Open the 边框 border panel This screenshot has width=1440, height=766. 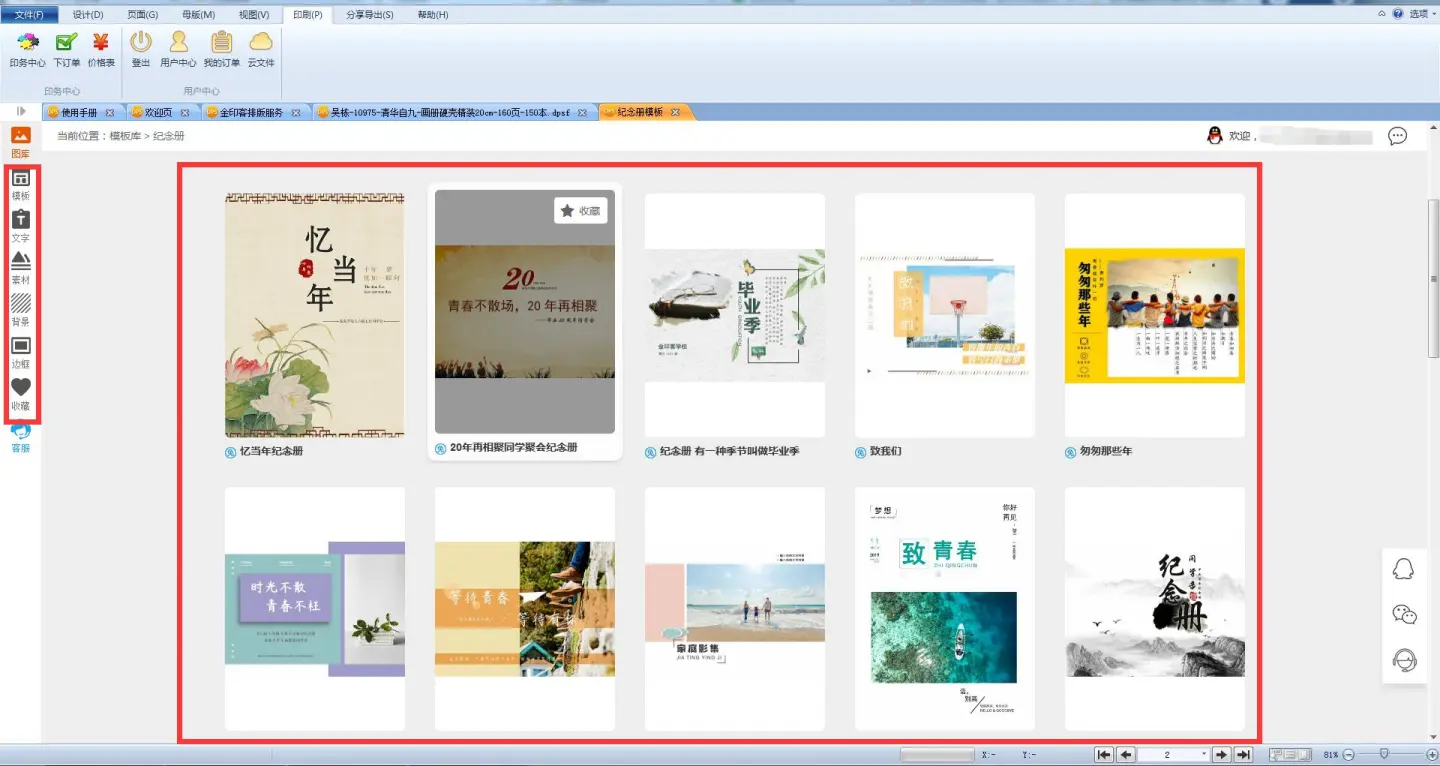tap(20, 352)
